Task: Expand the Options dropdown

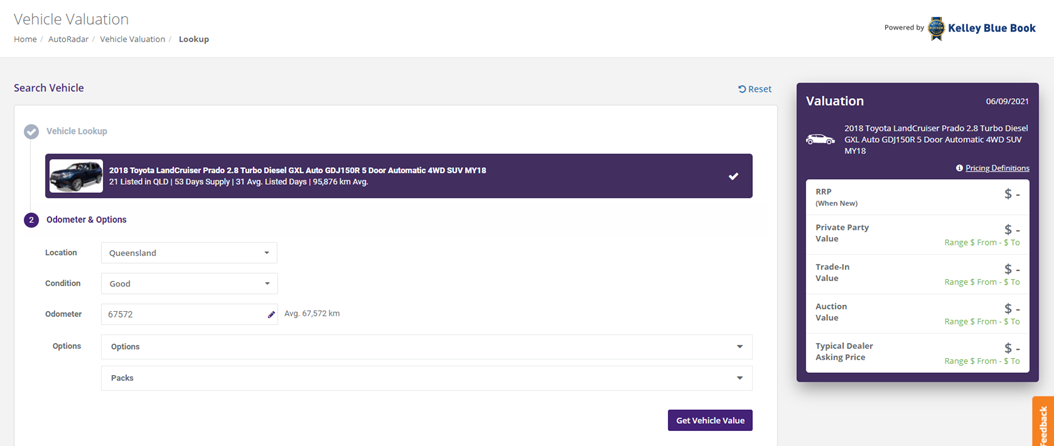Action: tap(427, 346)
